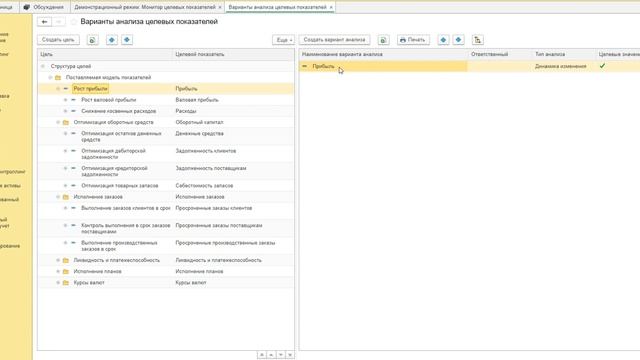Collapse the Поставляемая модель показателей node
The height and width of the screenshot is (360, 640).
tap(50, 78)
